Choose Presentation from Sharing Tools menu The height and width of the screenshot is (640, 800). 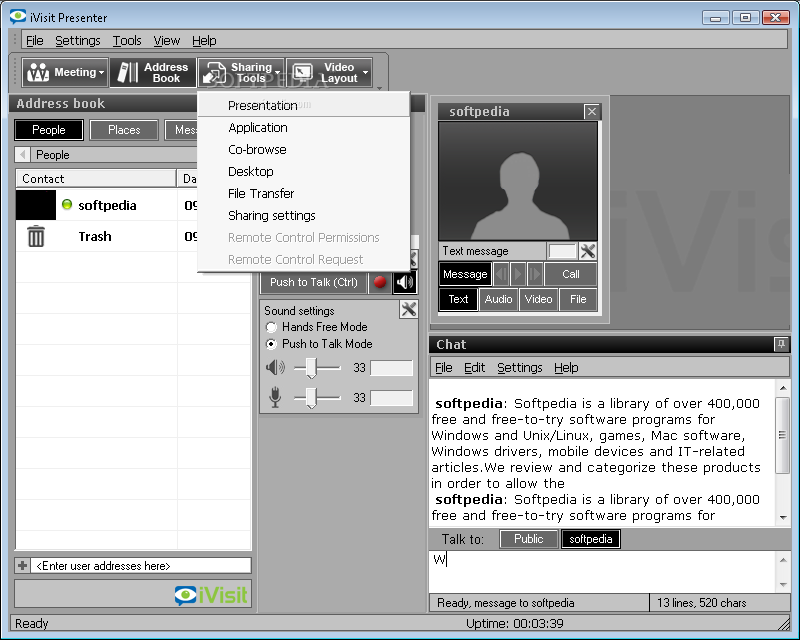tap(304, 105)
